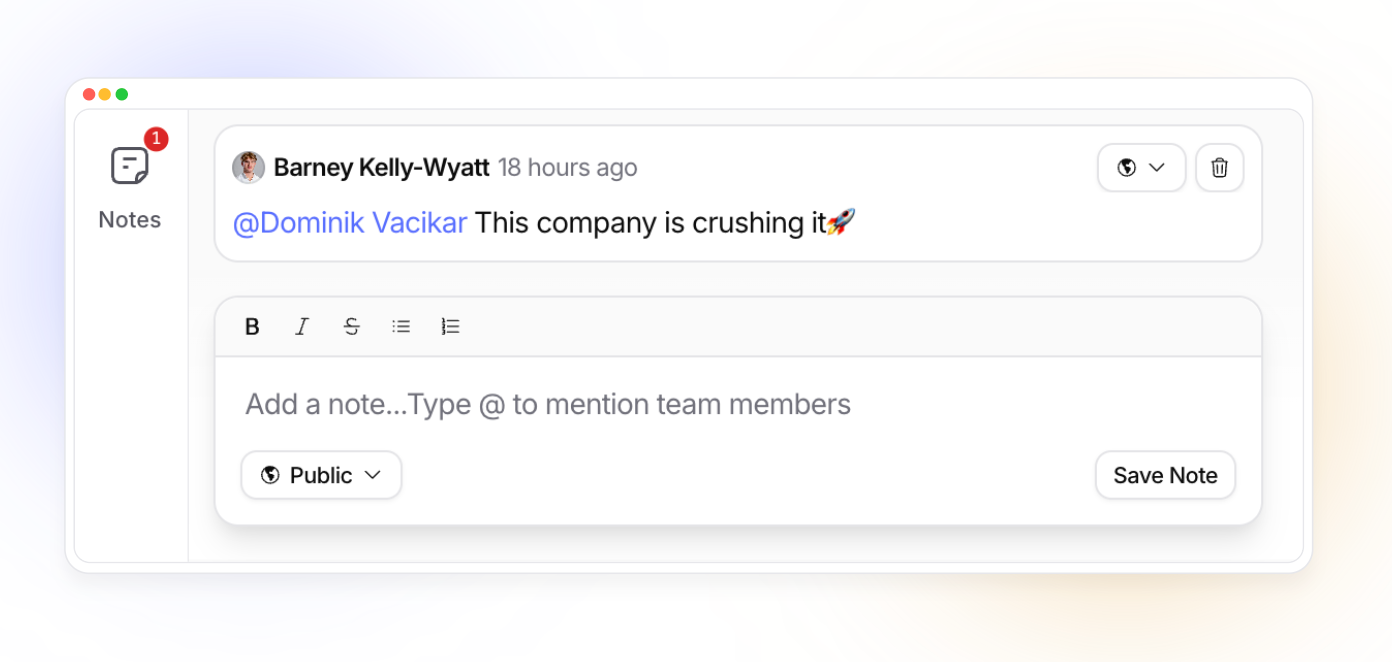Screen dimensions: 1392x662
Task: Toggle italic formatting in the note editor
Action: (302, 327)
